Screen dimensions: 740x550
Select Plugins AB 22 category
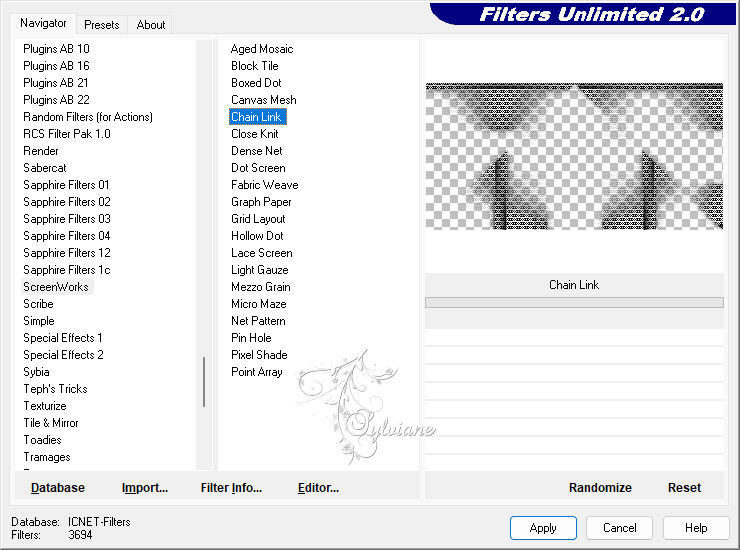pos(56,100)
